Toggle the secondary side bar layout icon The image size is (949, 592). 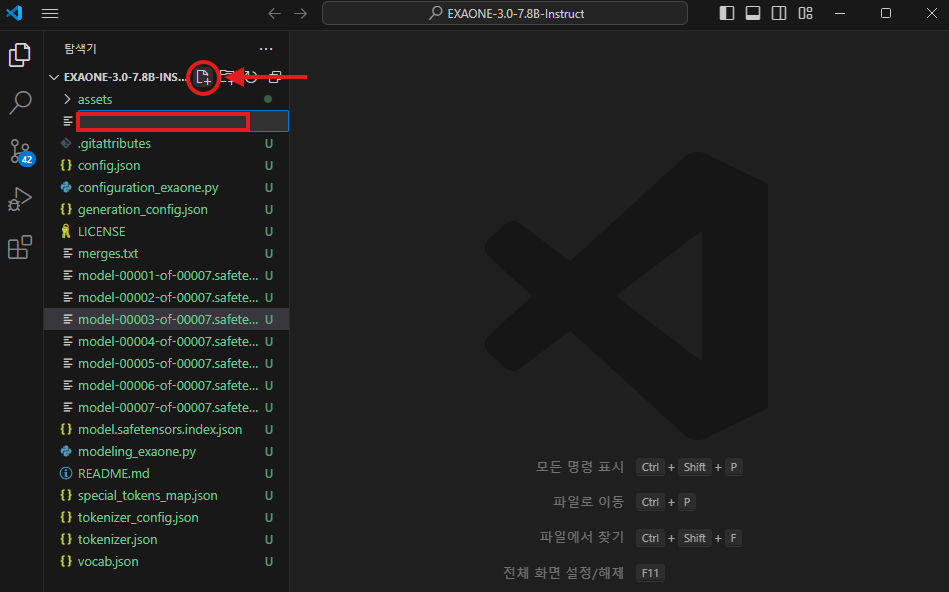pos(779,13)
